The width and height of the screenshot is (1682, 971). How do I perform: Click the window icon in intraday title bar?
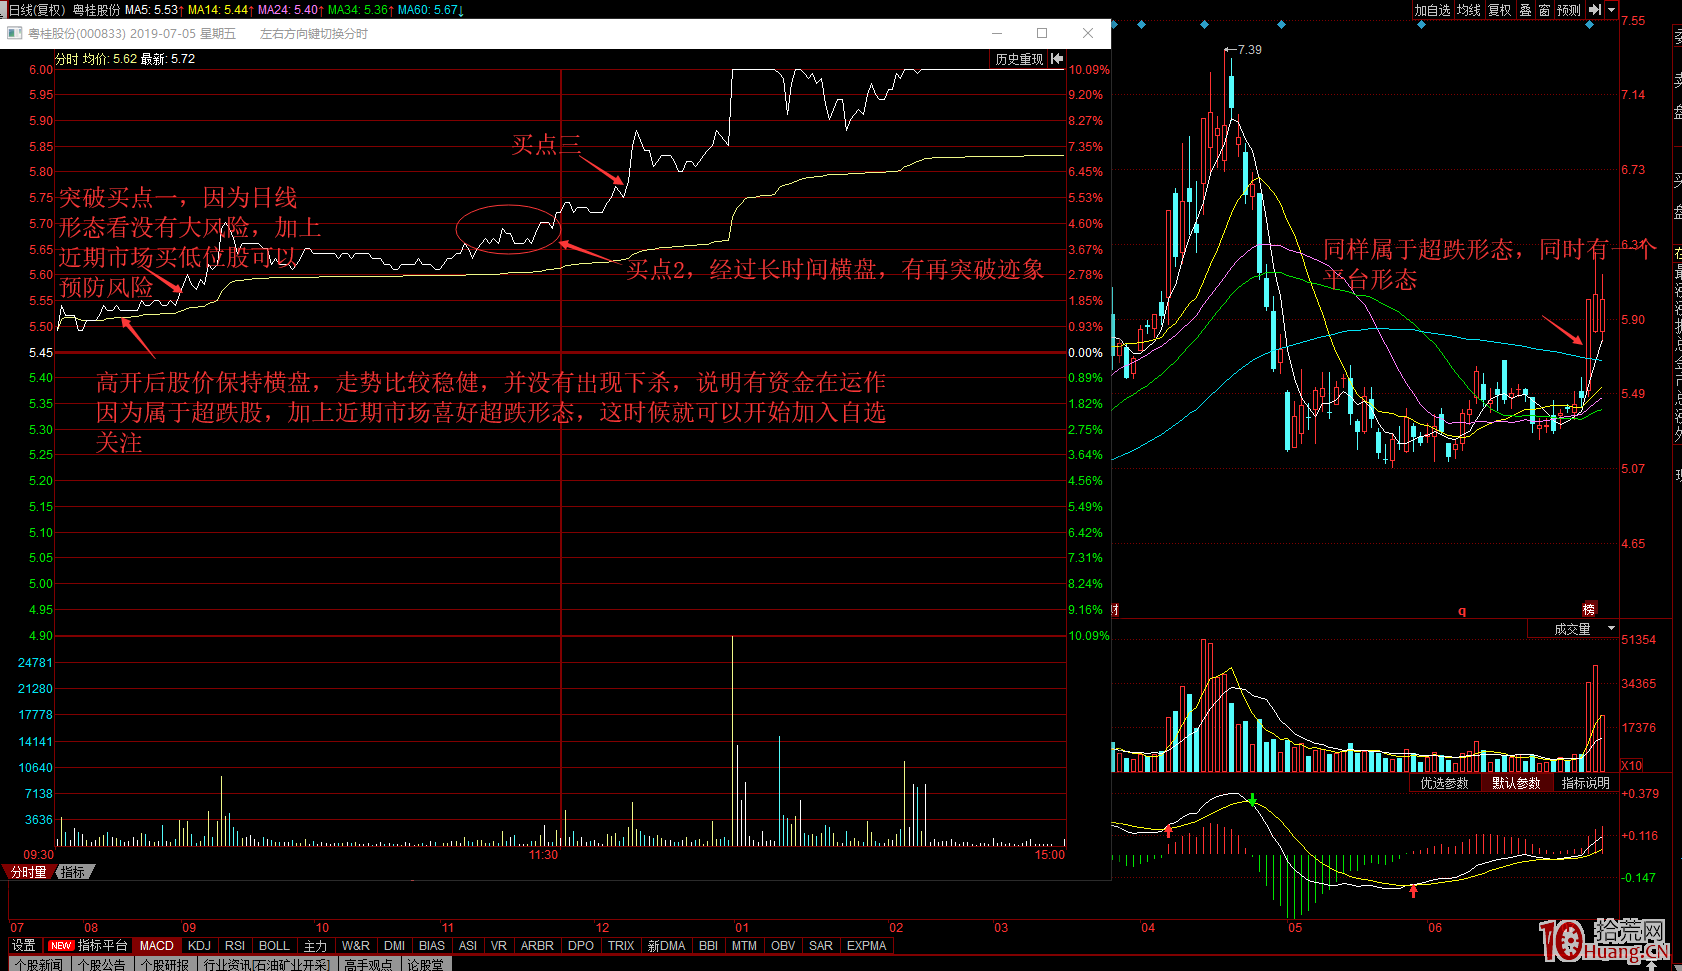point(14,33)
